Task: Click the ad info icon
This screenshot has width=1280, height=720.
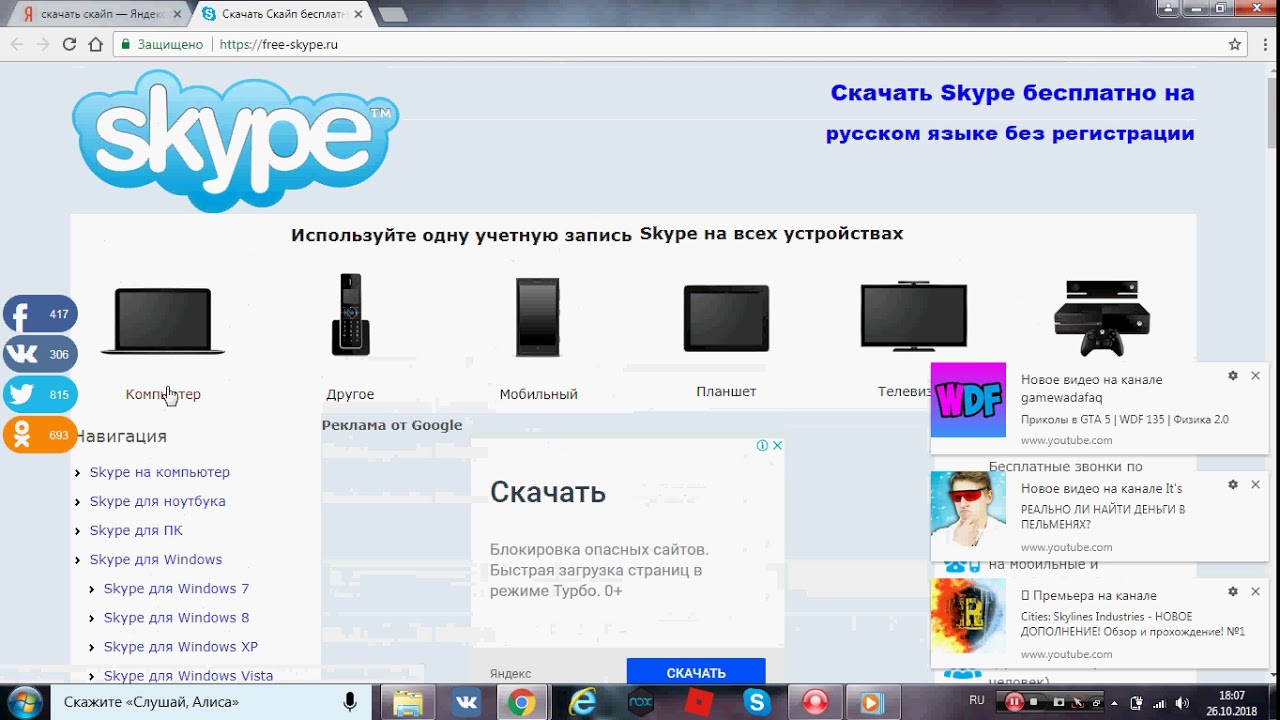Action: [x=762, y=446]
